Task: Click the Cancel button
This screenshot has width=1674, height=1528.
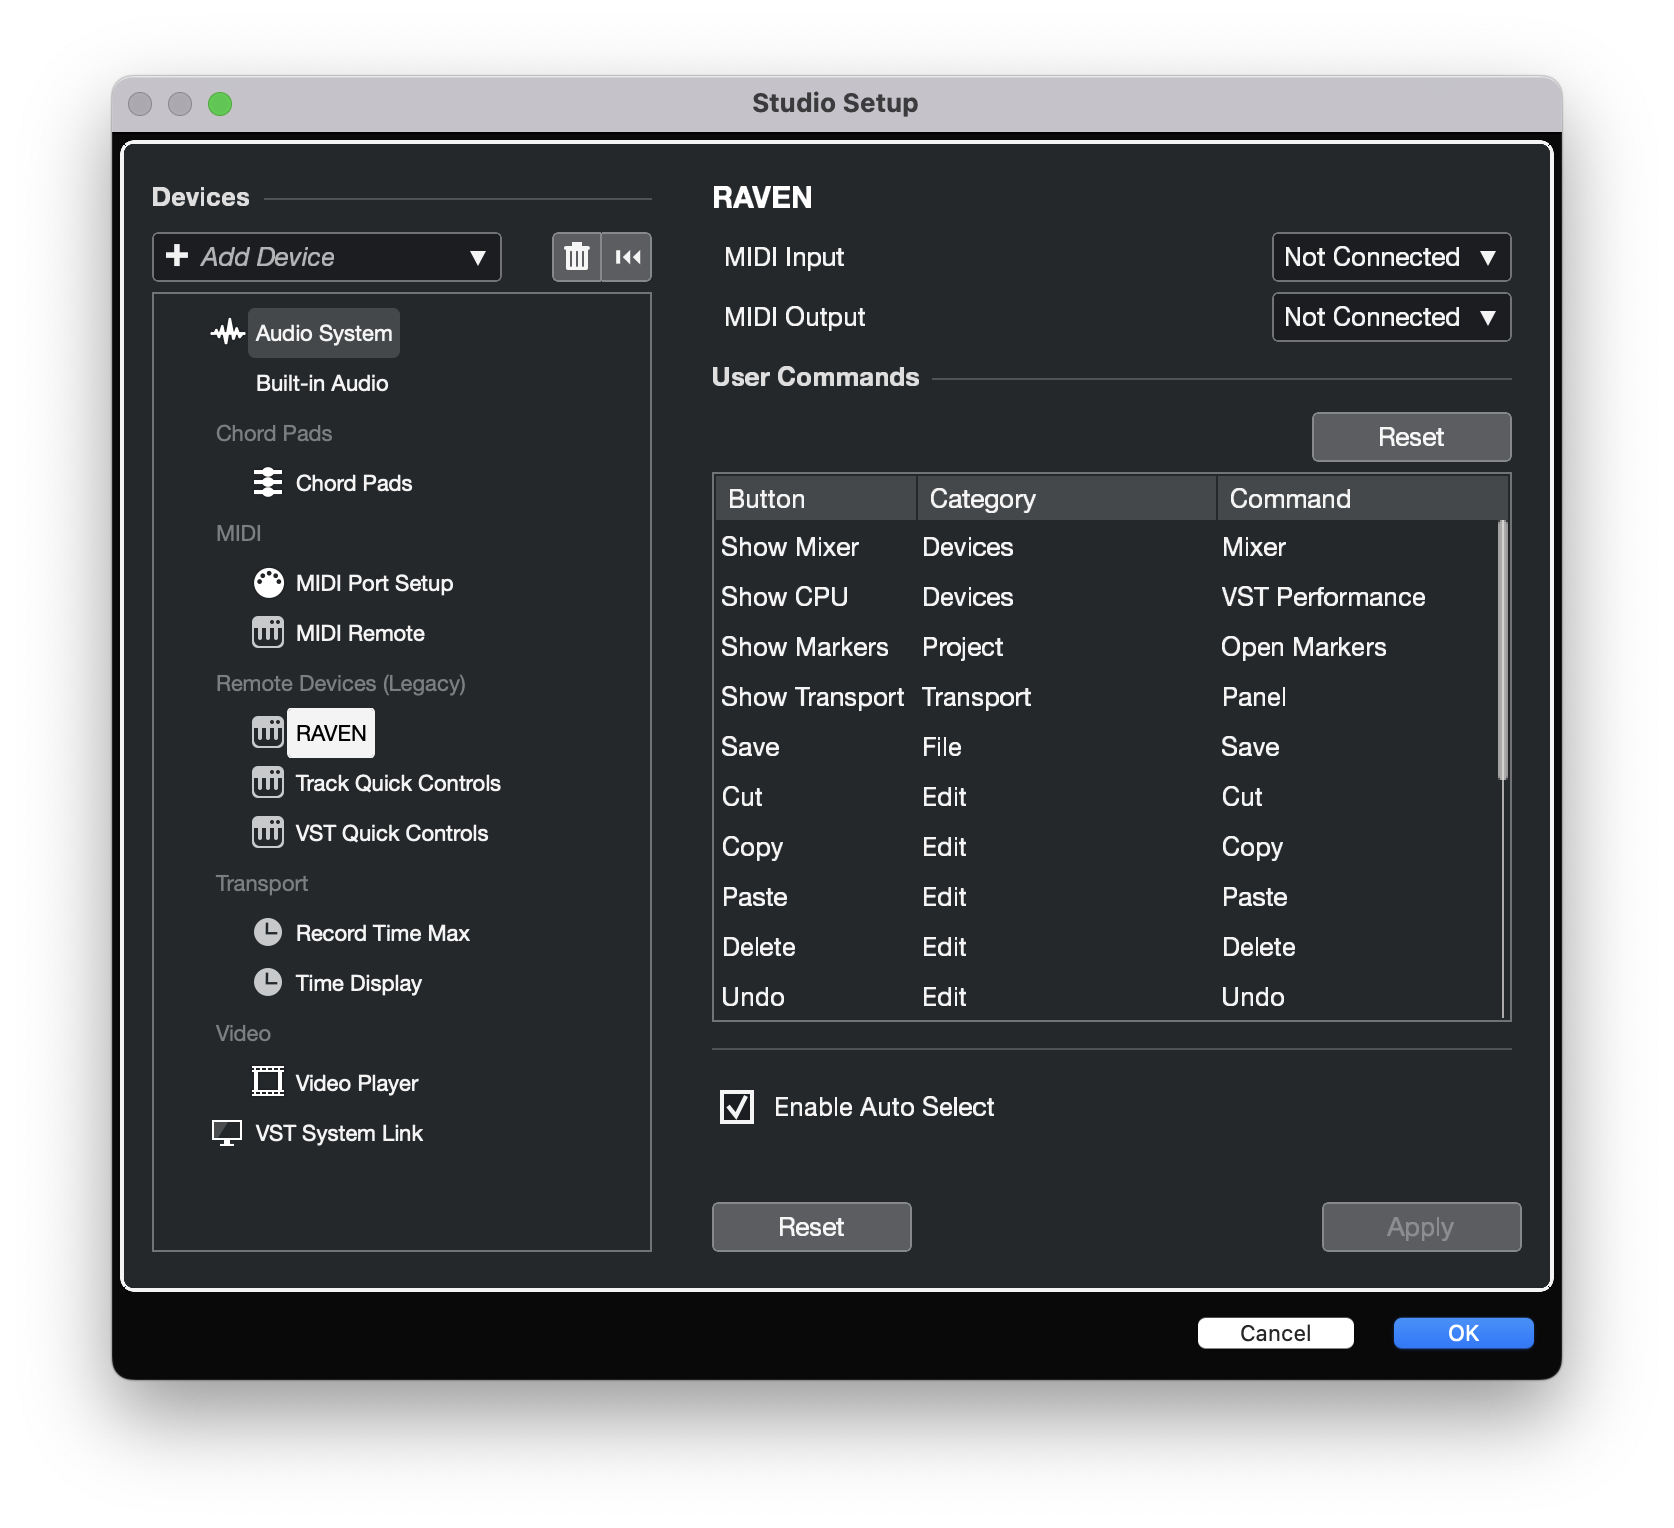Action: 1275,1333
